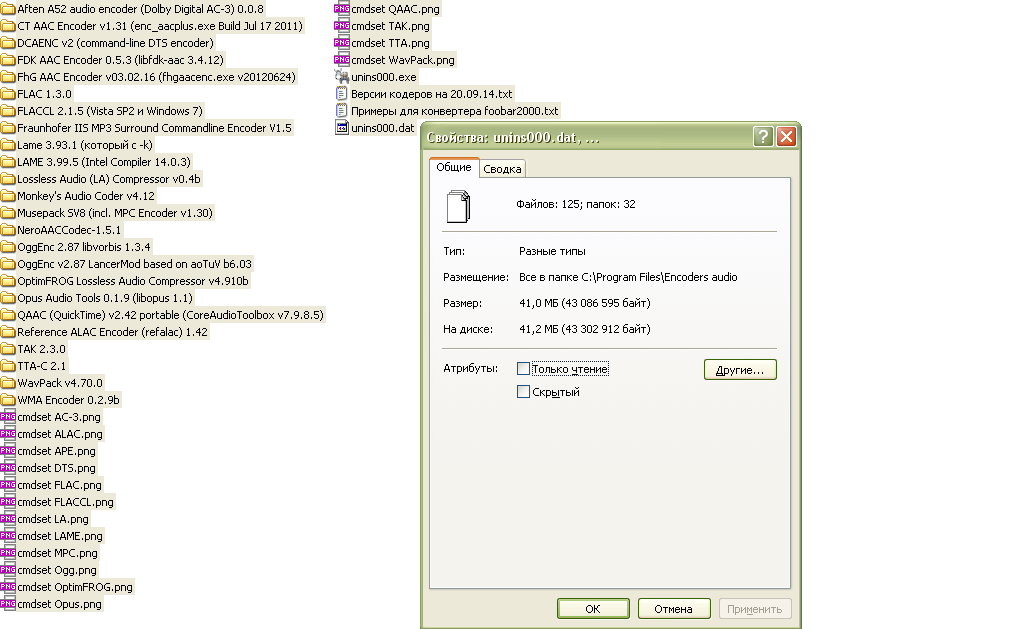
Task: Select the NeroAACCodec-1.5.1 folder icon
Action: 8,230
